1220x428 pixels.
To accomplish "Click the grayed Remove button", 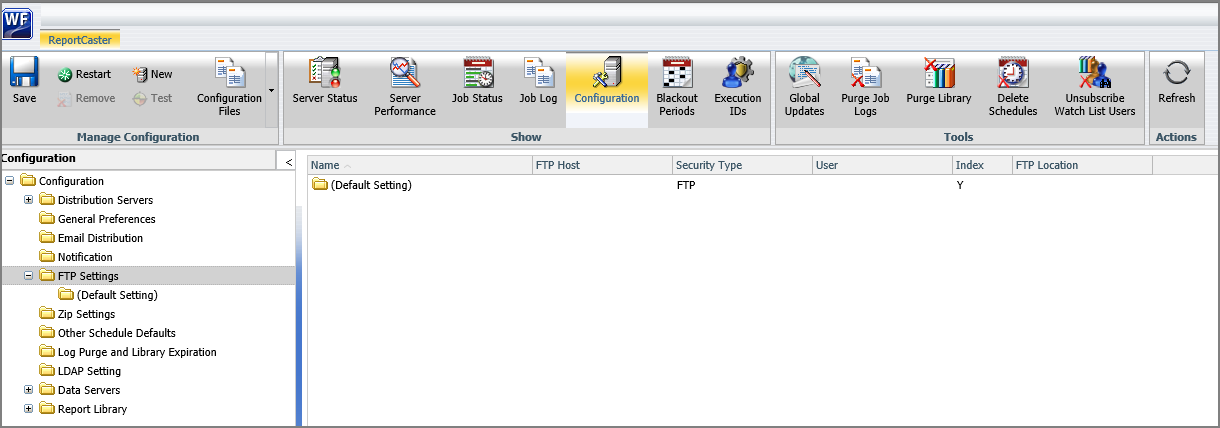I will click(x=86, y=98).
